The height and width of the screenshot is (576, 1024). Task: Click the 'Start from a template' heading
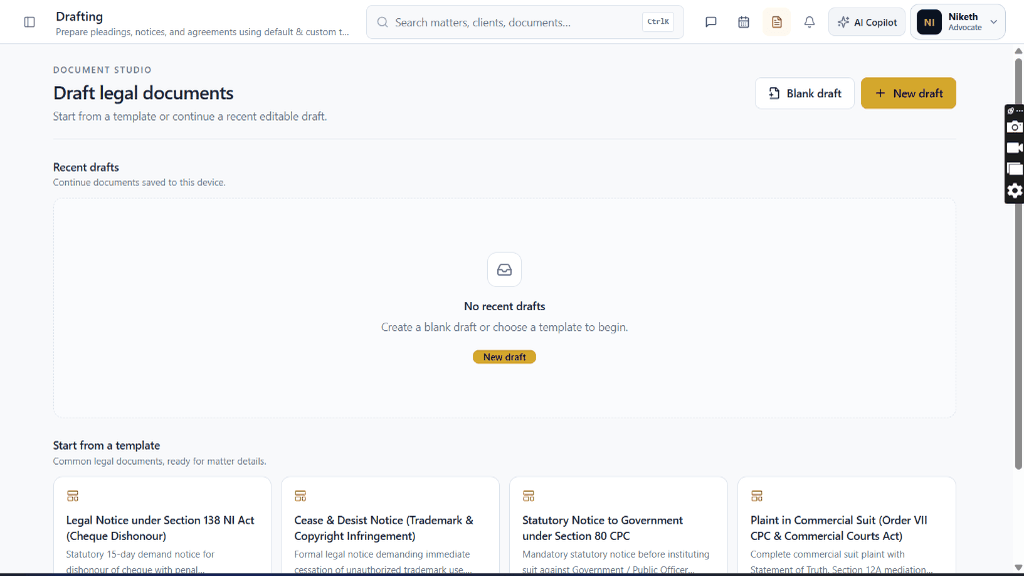106,445
